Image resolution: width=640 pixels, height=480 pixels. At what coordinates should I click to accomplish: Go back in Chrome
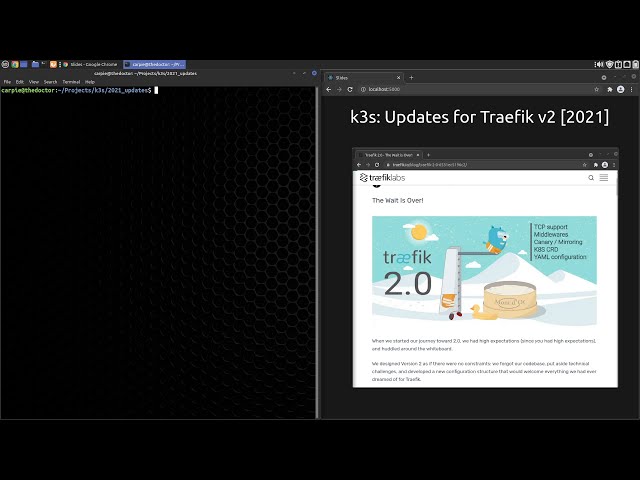329,89
